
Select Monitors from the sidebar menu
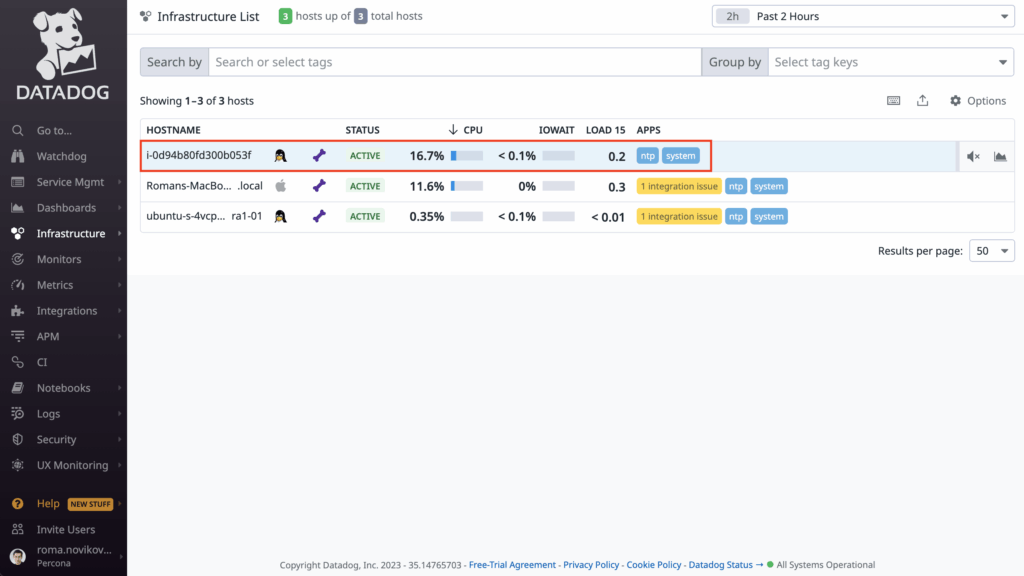click(x=58, y=259)
